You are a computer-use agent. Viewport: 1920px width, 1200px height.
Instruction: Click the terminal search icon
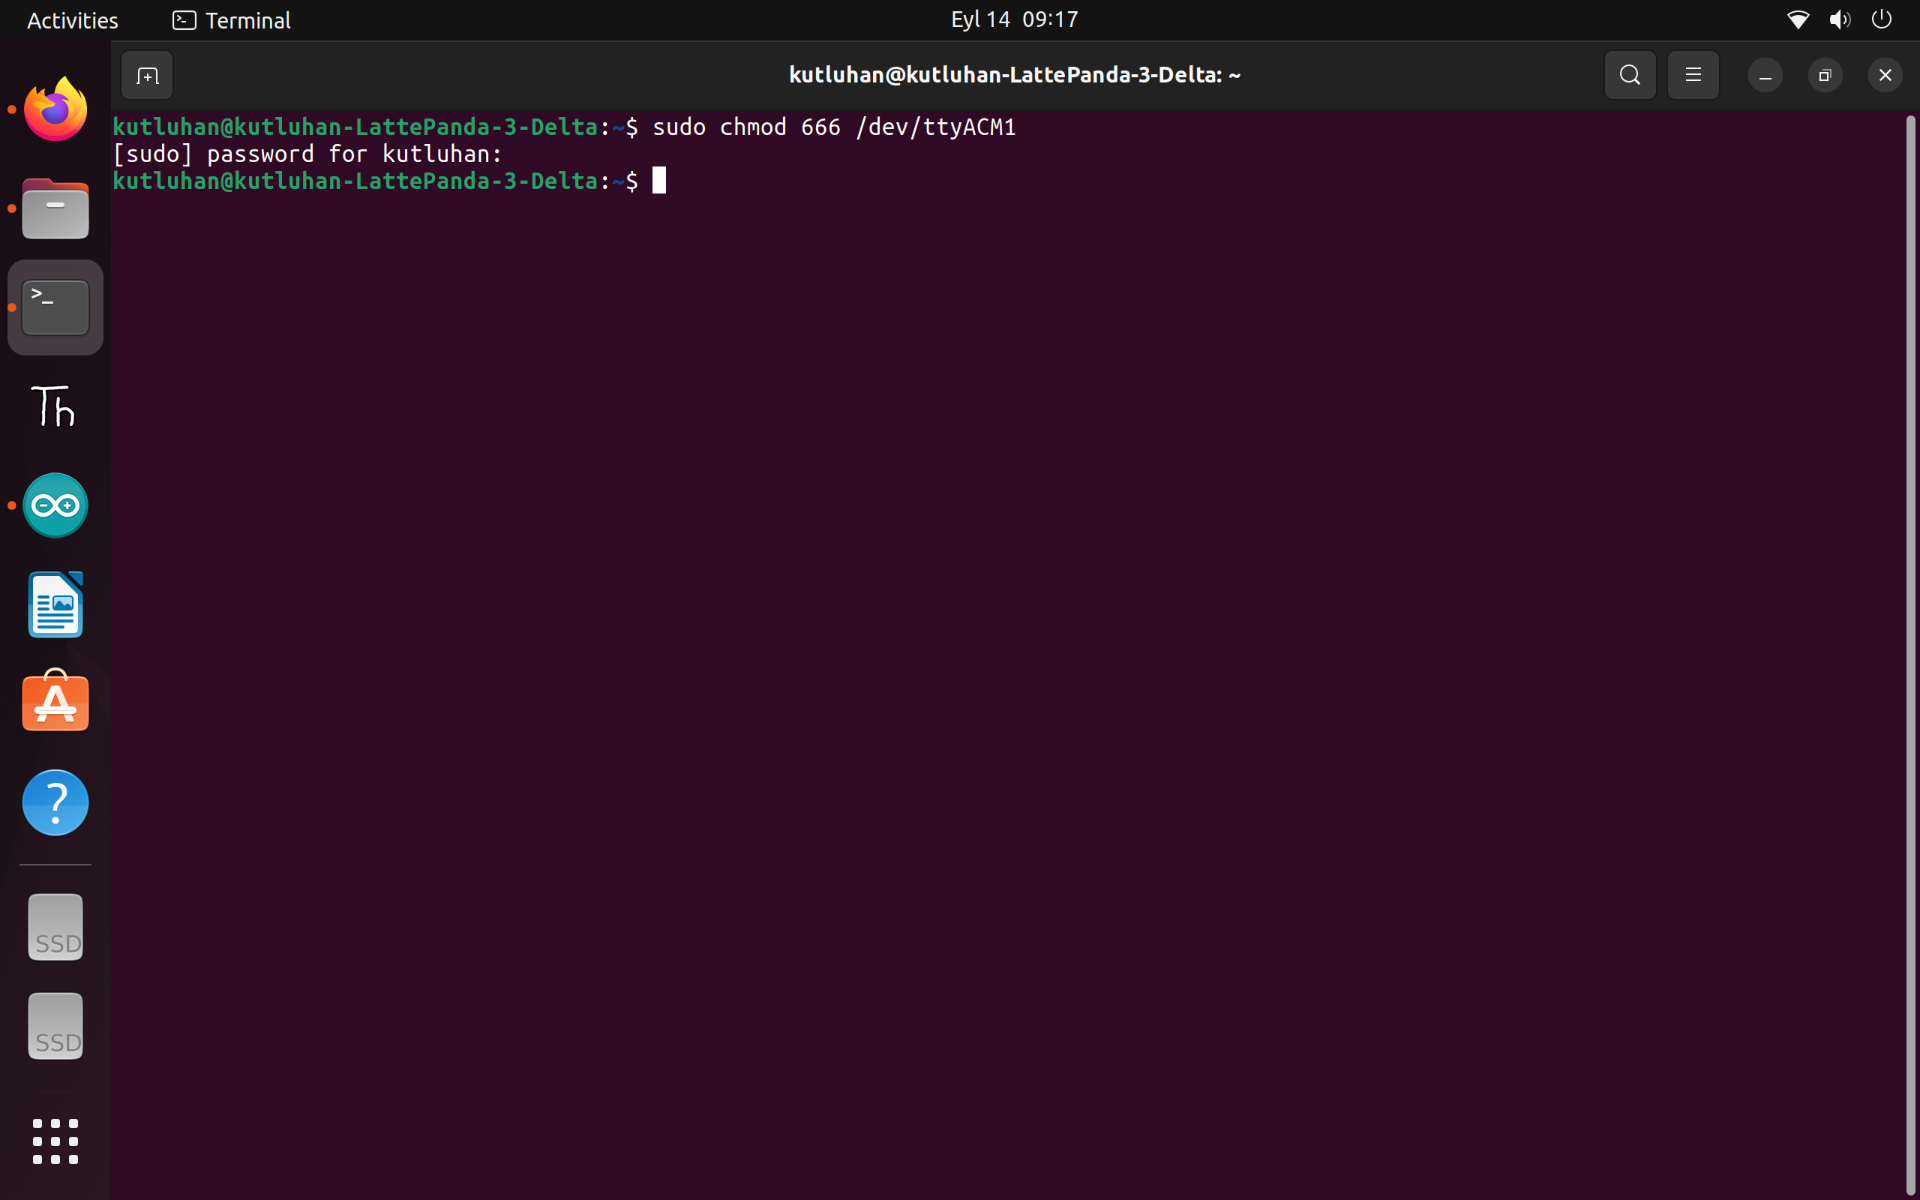pyautogui.click(x=1629, y=75)
